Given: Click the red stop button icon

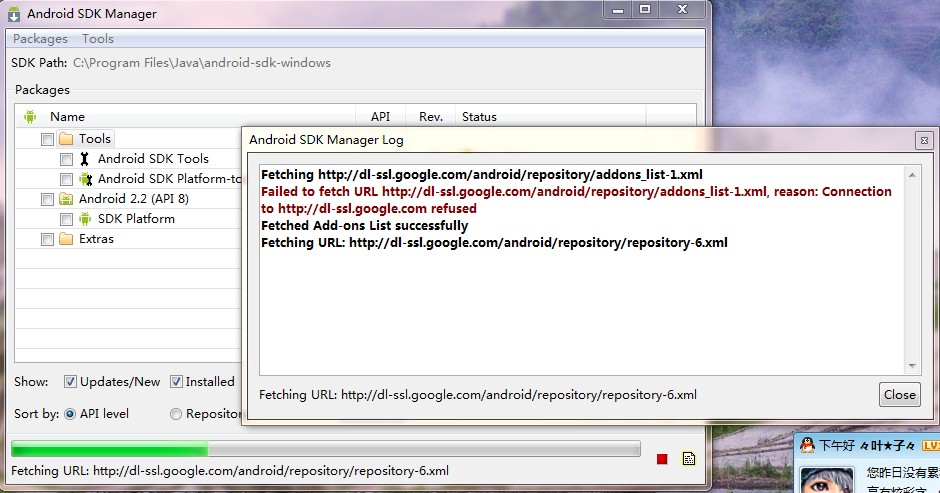Looking at the screenshot, I should coord(662,459).
